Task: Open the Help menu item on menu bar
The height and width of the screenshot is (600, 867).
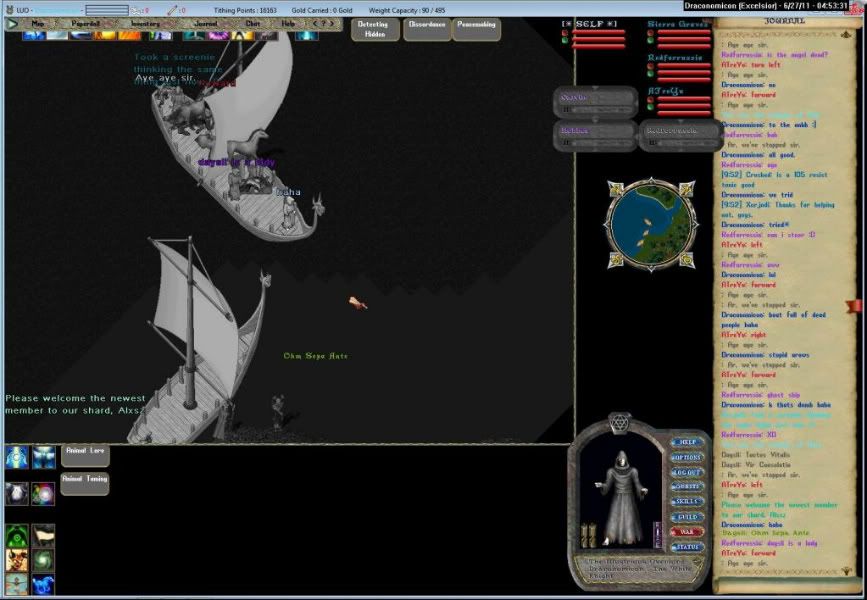Action: click(288, 24)
